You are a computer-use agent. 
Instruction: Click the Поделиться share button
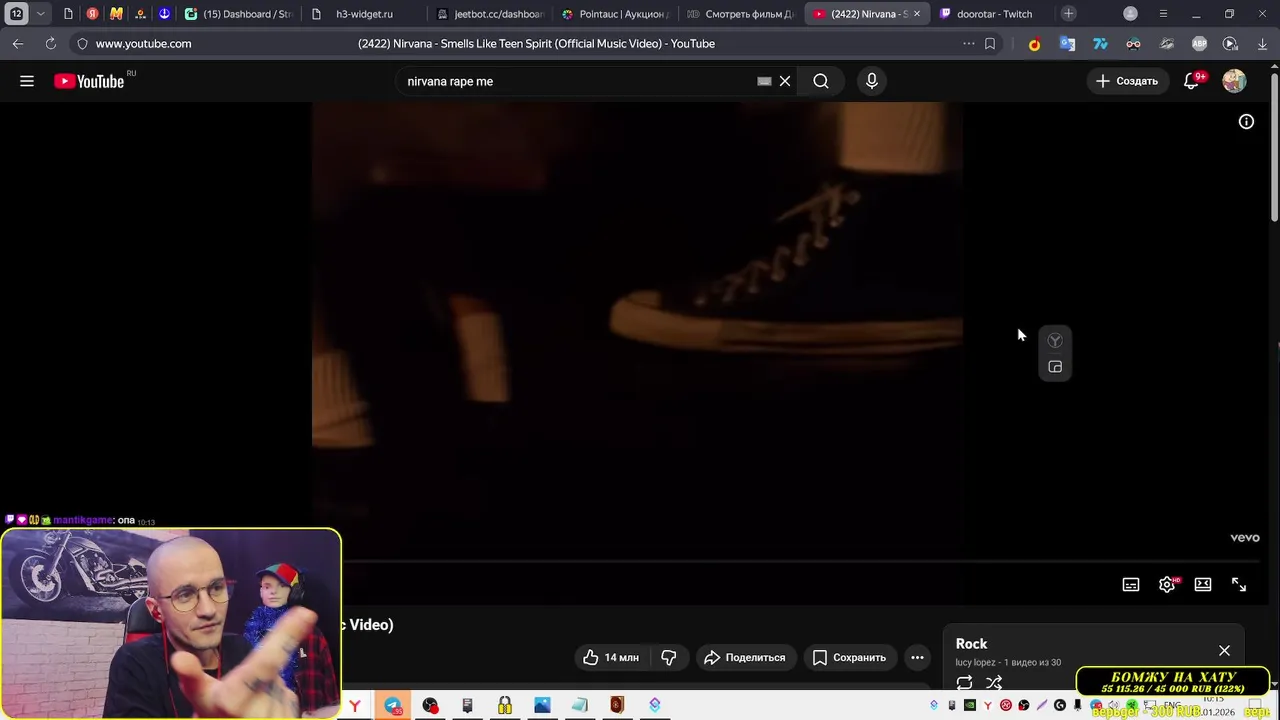point(745,657)
